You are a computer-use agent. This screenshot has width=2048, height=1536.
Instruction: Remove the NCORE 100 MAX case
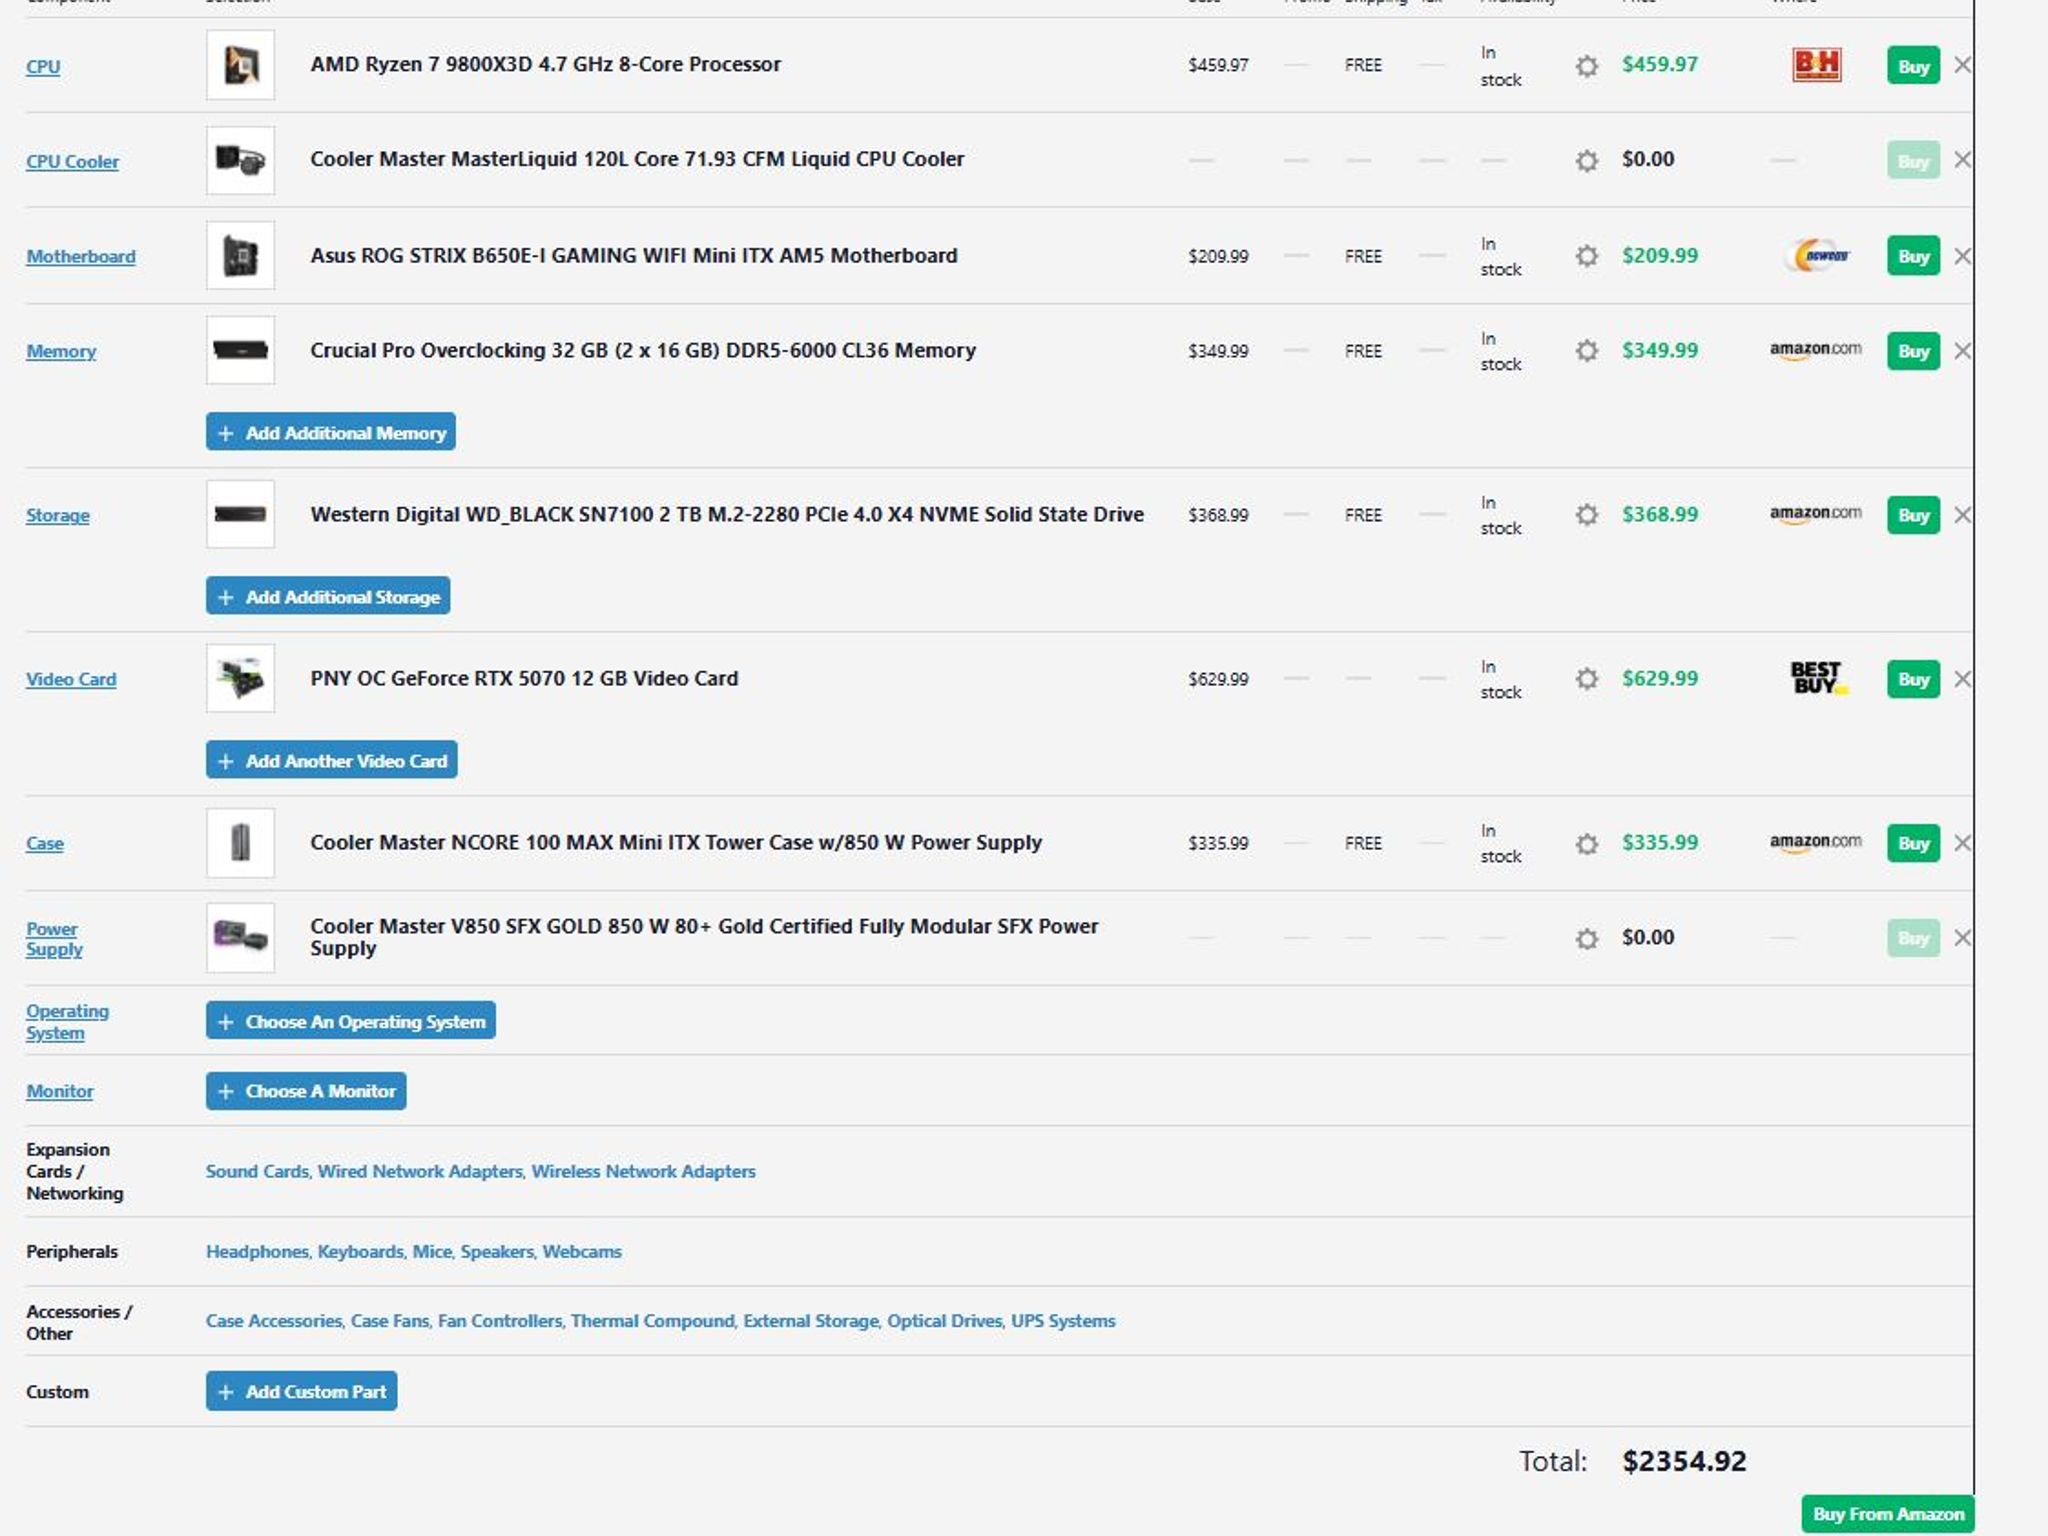click(x=1962, y=843)
